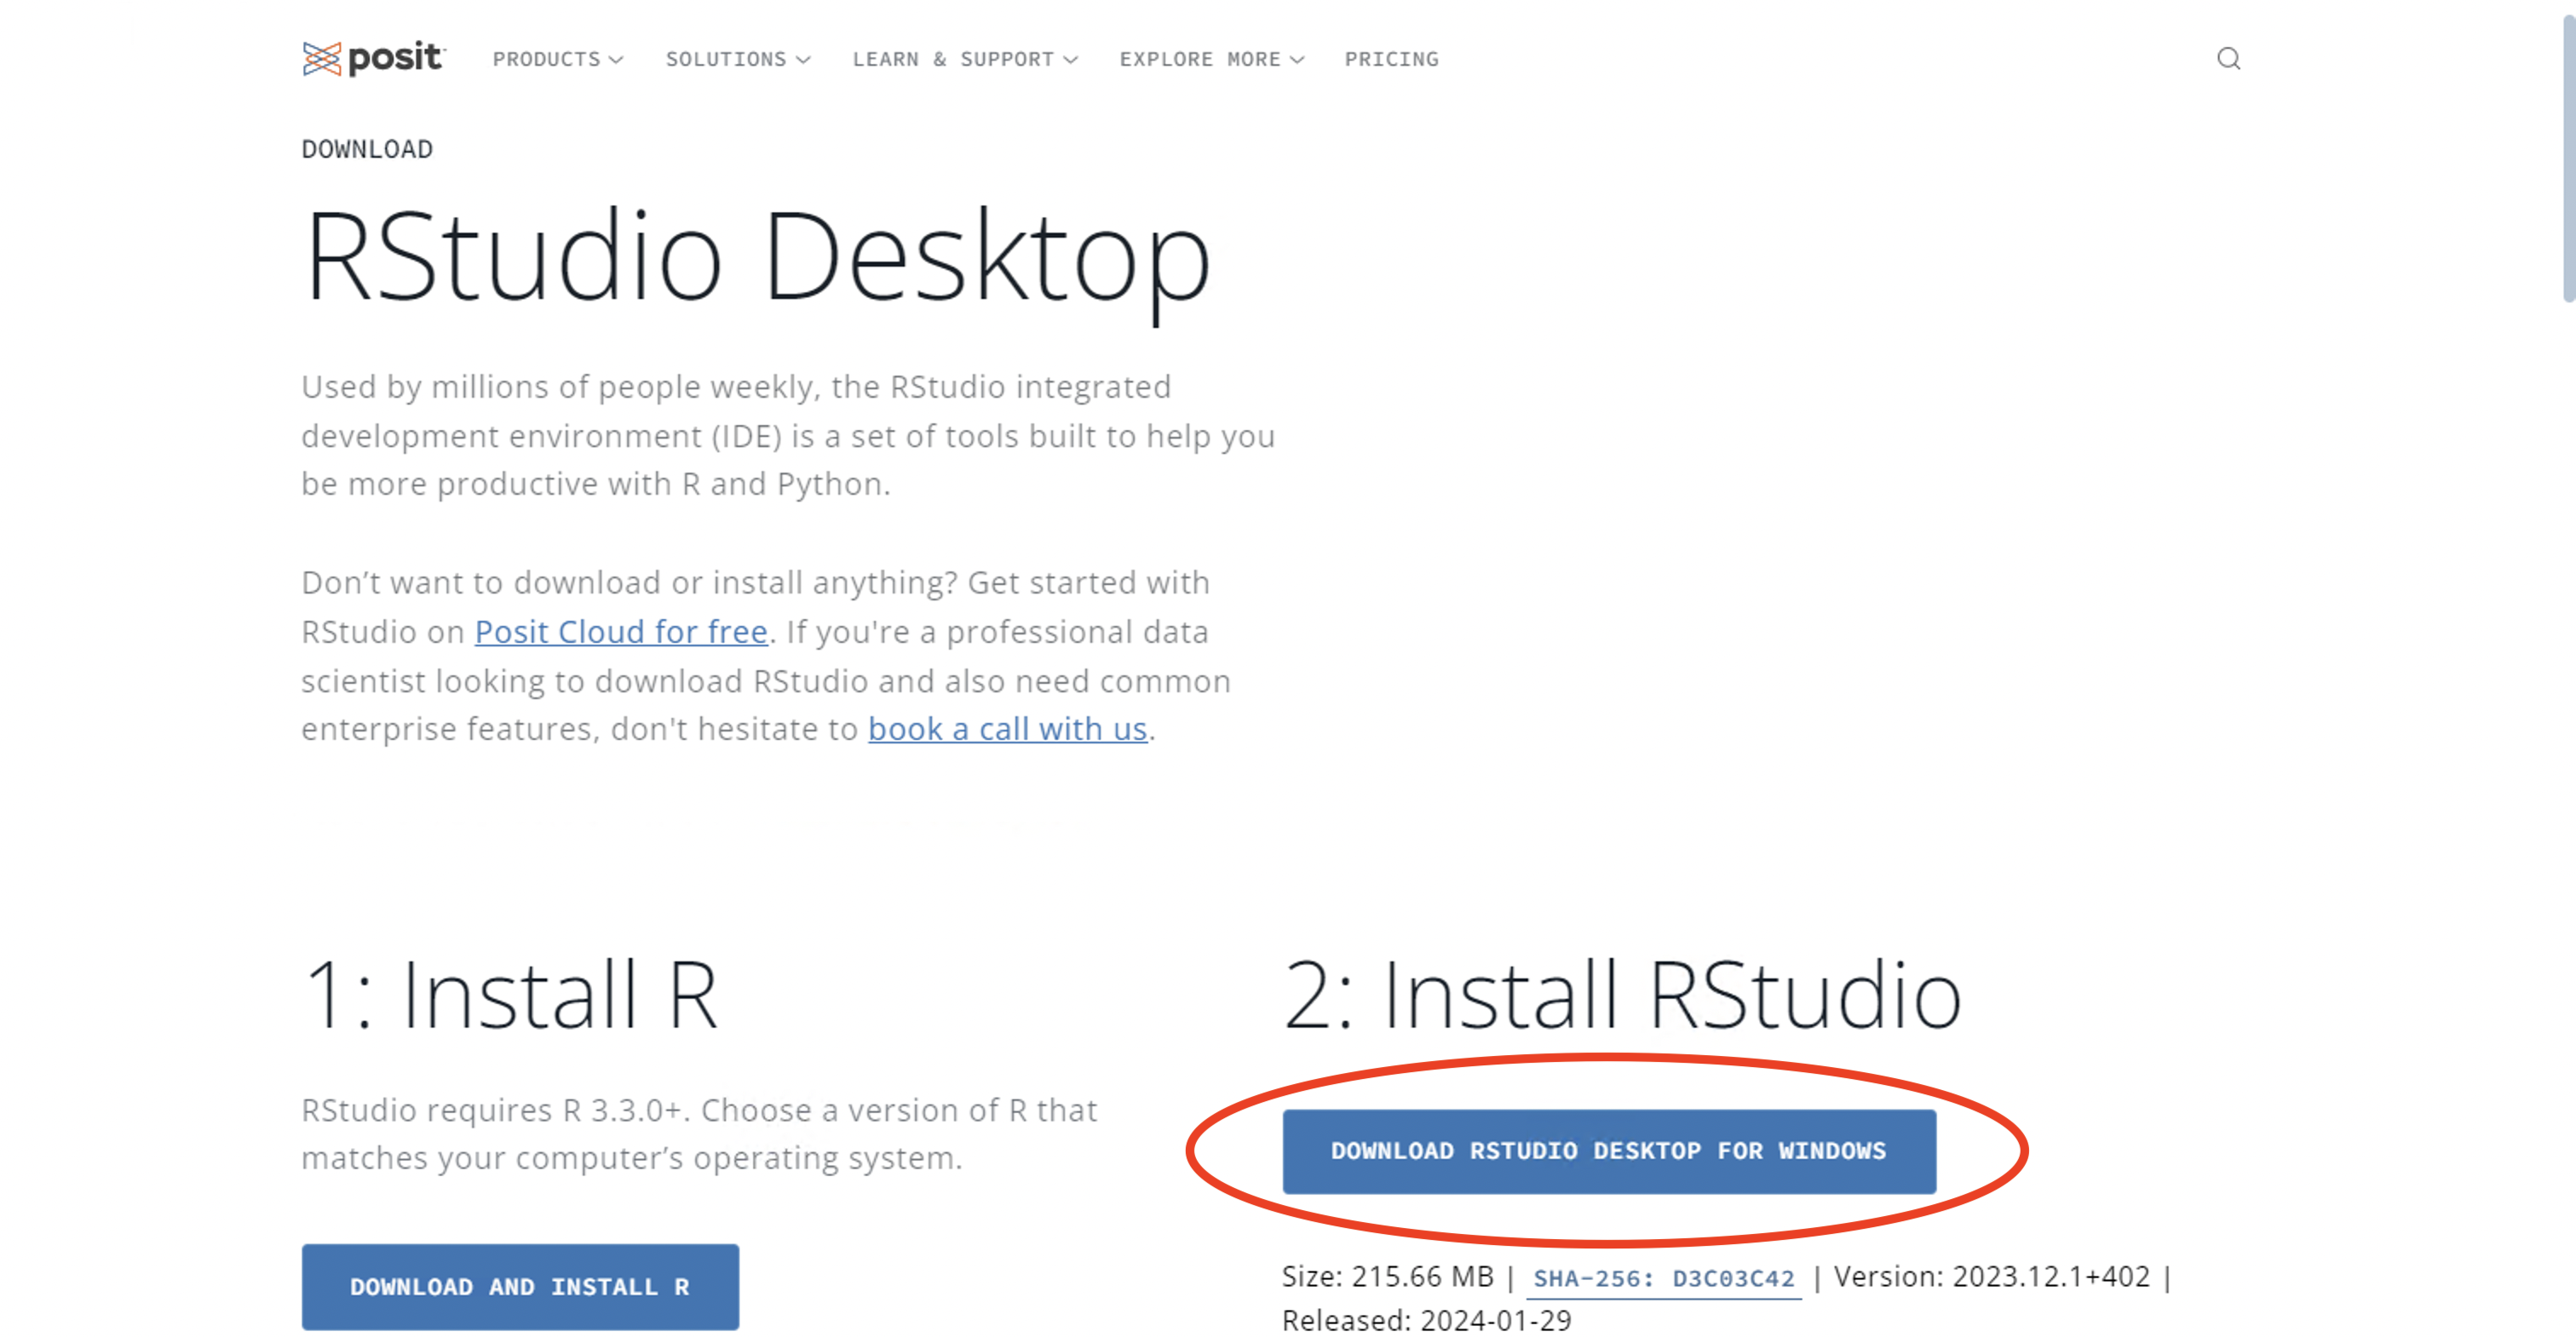Open the Learn & Support dropdown
This screenshot has width=2576, height=1337.
[965, 59]
